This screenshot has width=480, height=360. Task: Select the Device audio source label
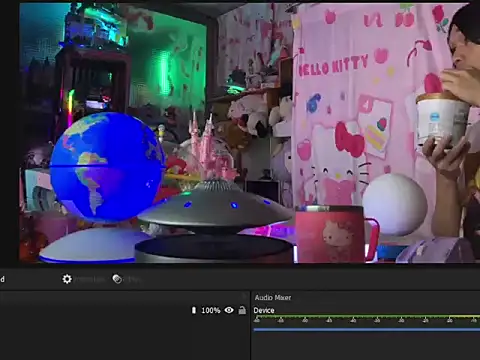point(264,310)
